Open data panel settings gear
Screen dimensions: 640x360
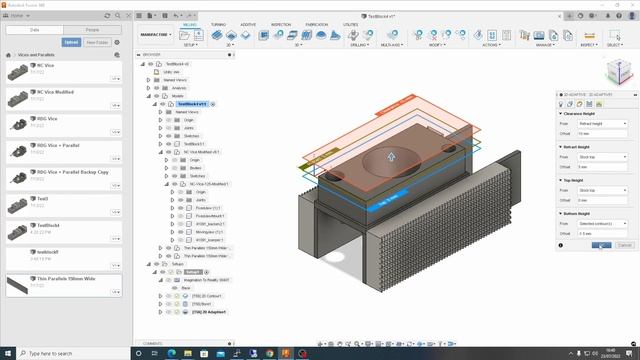(117, 42)
